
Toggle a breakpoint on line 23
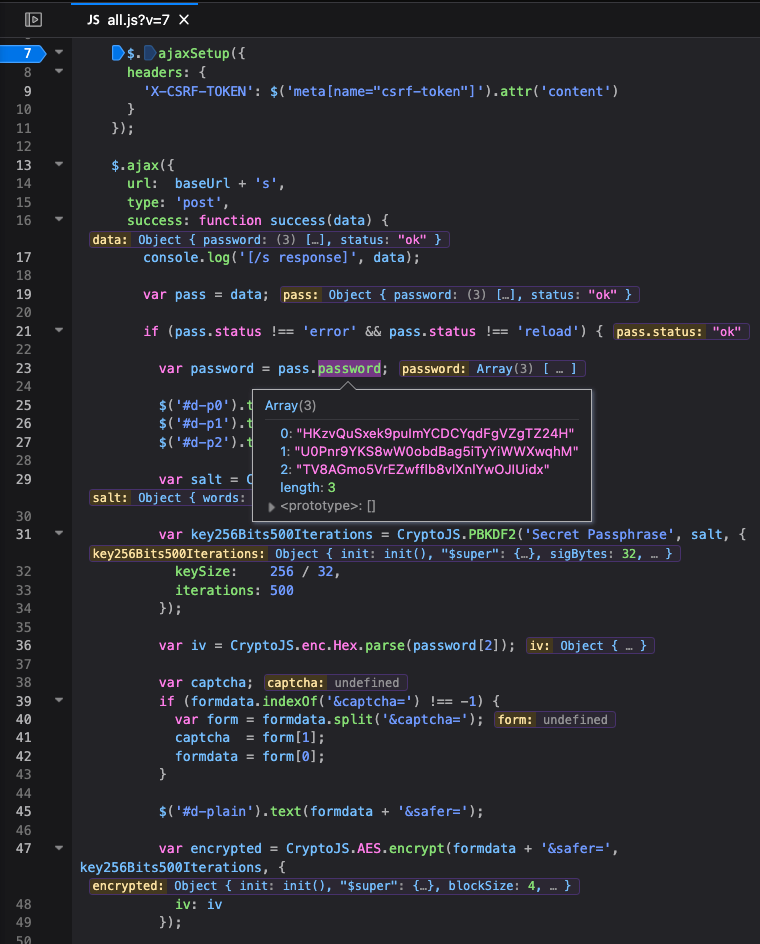[26, 368]
